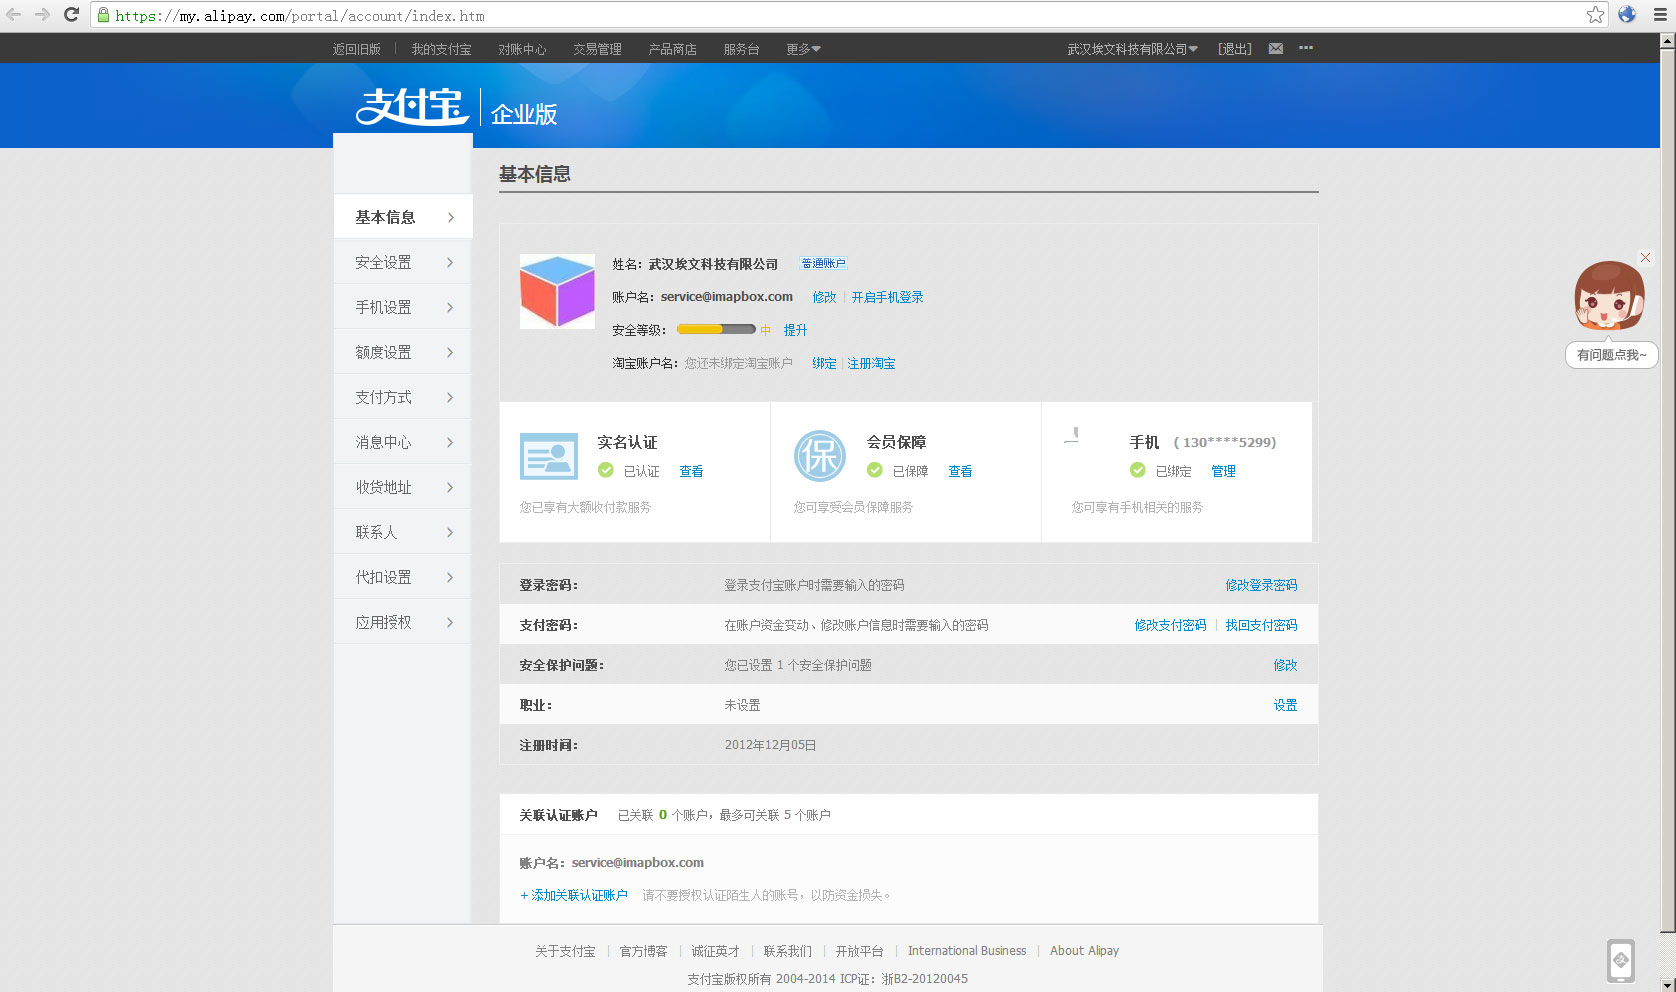Viewport: 1676px width, 992px height.
Task: Expand the 更多 dropdown in top navigation
Action: pos(803,49)
